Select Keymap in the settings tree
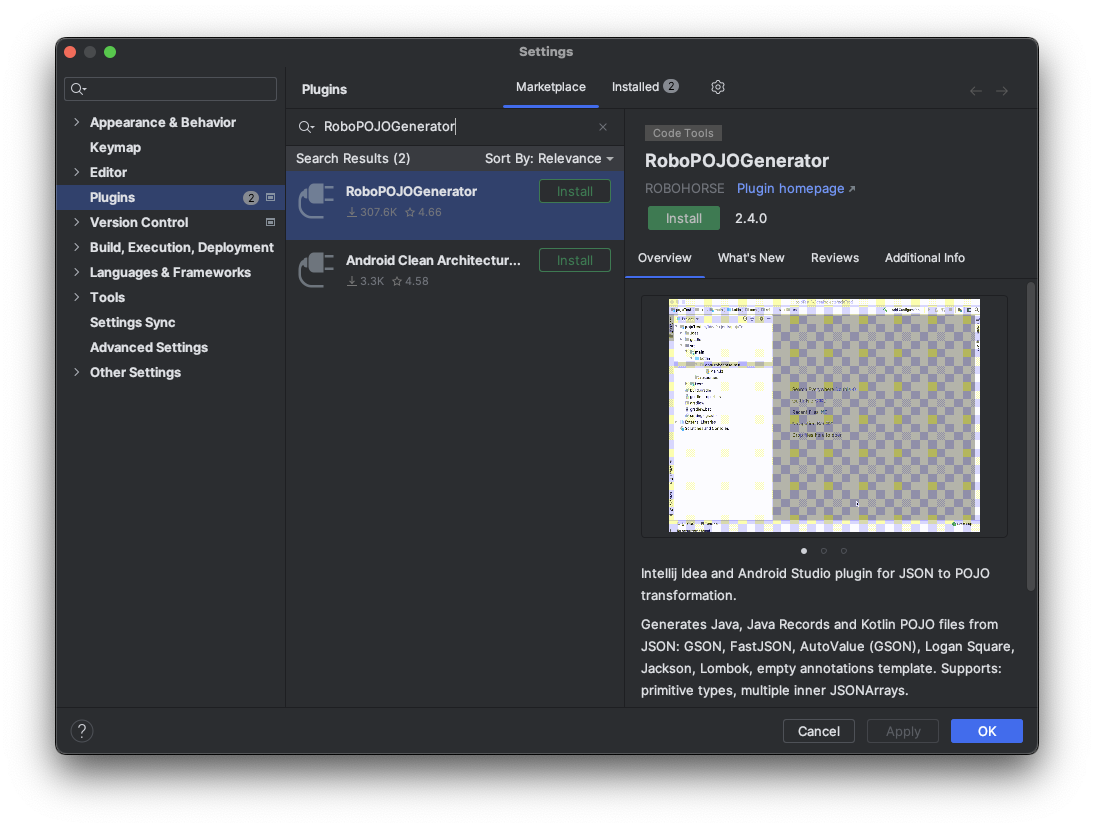Image resolution: width=1094 pixels, height=828 pixels. (115, 147)
